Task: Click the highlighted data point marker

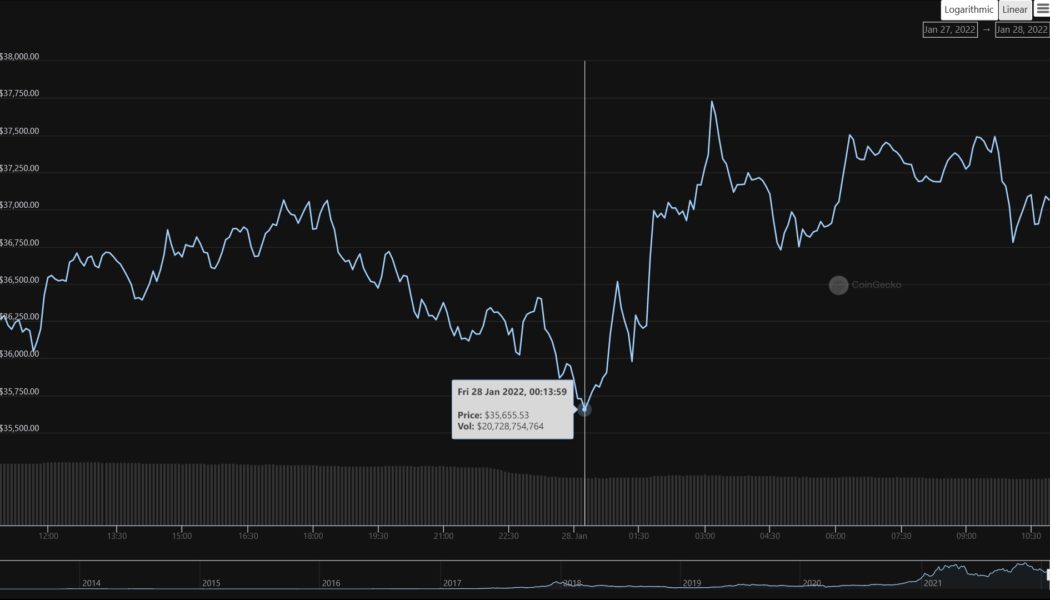Action: (x=585, y=408)
